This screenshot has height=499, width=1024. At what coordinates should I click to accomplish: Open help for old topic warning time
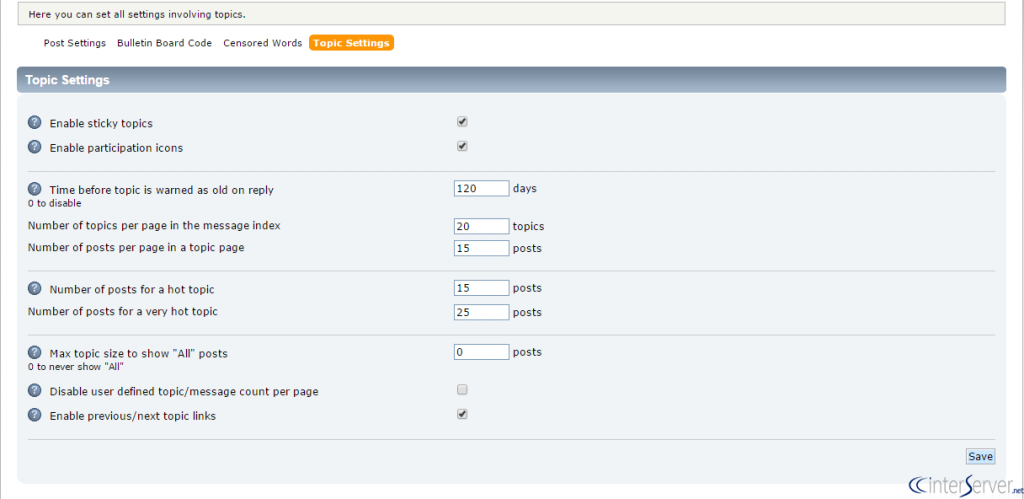tap(34, 189)
